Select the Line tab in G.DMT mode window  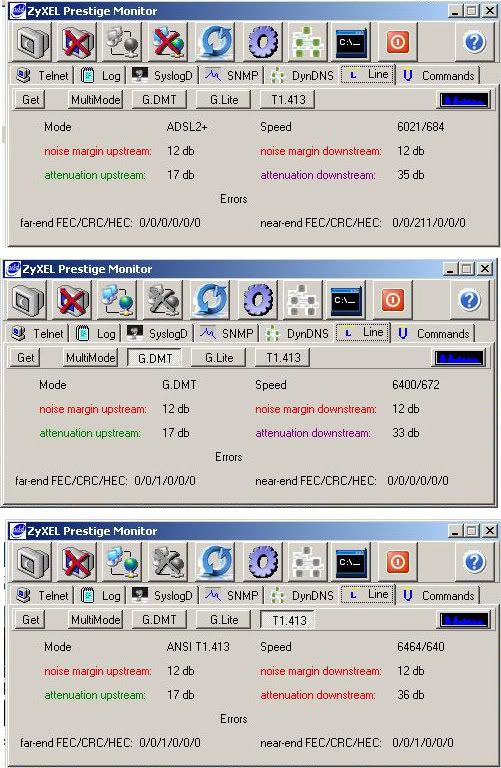click(x=363, y=333)
